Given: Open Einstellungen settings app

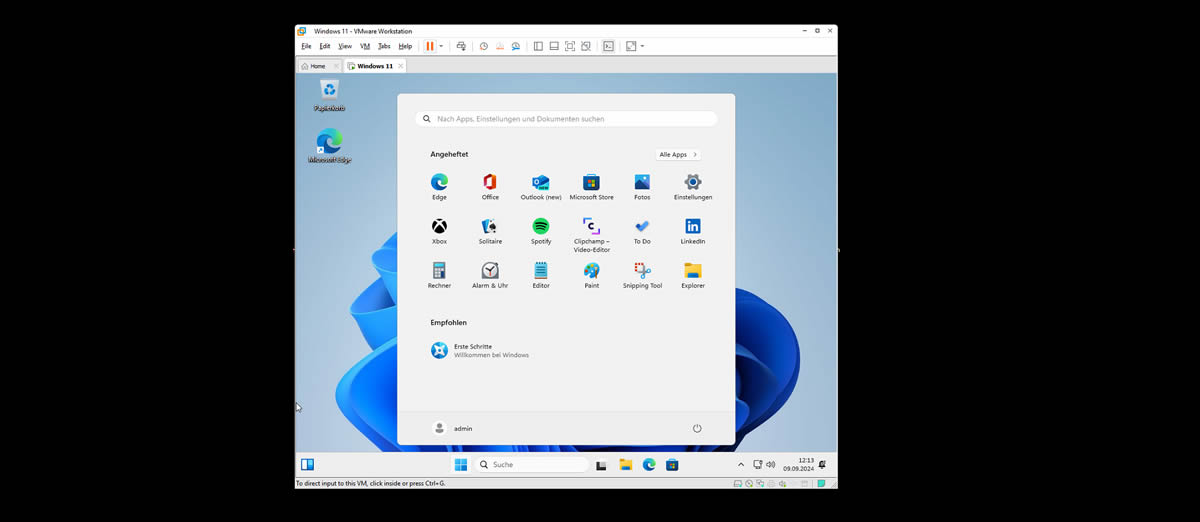Looking at the screenshot, I should tap(693, 186).
